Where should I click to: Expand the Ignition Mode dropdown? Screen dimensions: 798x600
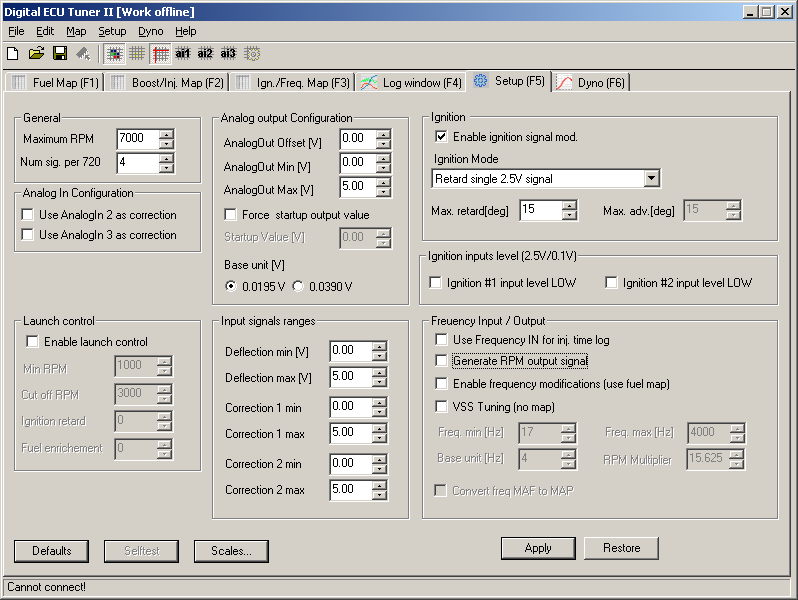pos(651,179)
